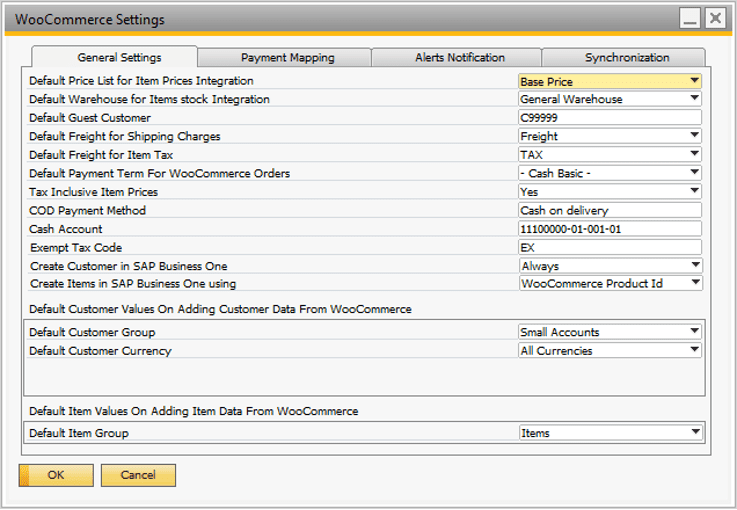Click the Cash Account input field
The height and width of the screenshot is (510, 737).
click(610, 229)
